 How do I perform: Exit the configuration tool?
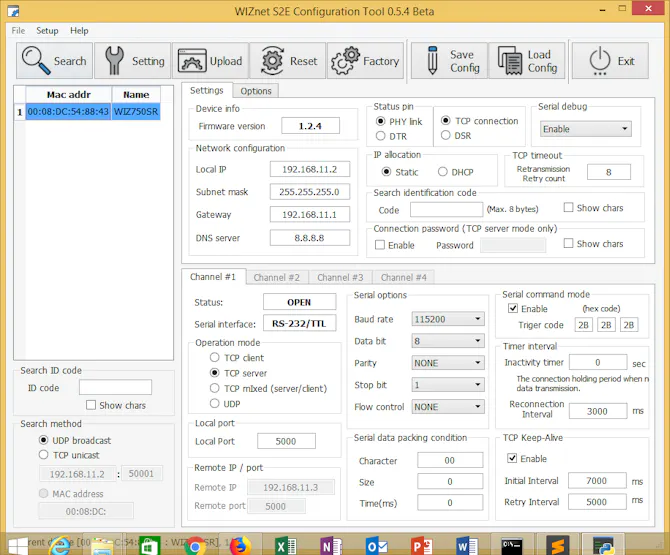click(x=611, y=61)
